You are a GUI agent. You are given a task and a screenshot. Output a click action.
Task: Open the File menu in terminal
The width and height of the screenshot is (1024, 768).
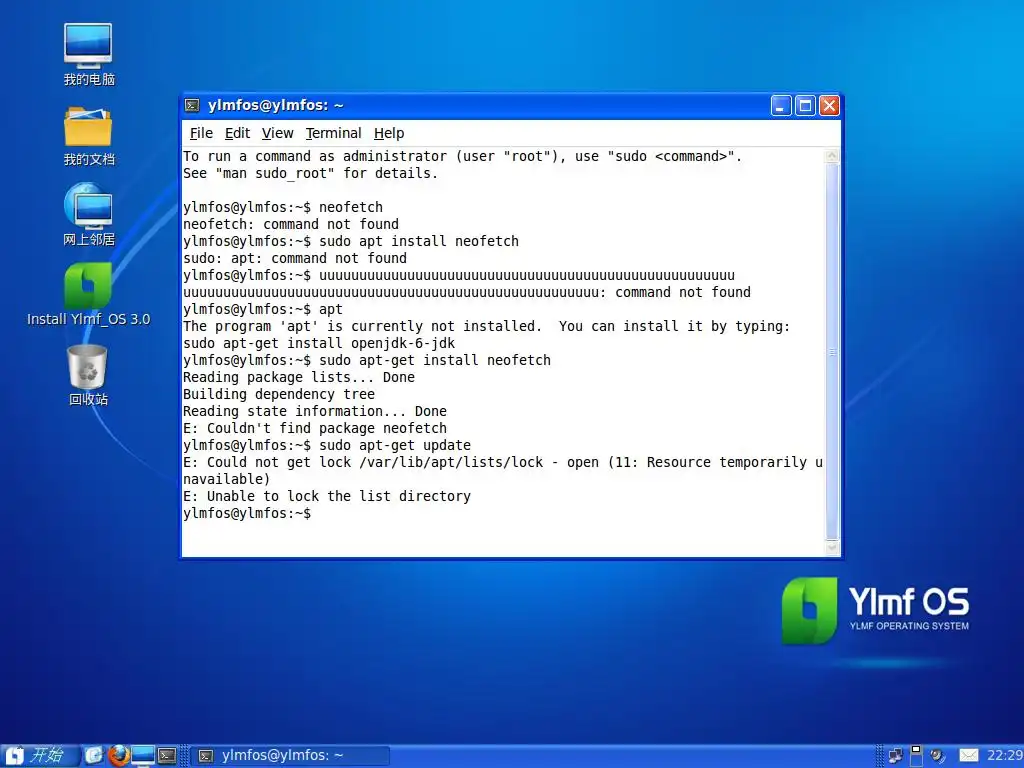[x=201, y=133]
